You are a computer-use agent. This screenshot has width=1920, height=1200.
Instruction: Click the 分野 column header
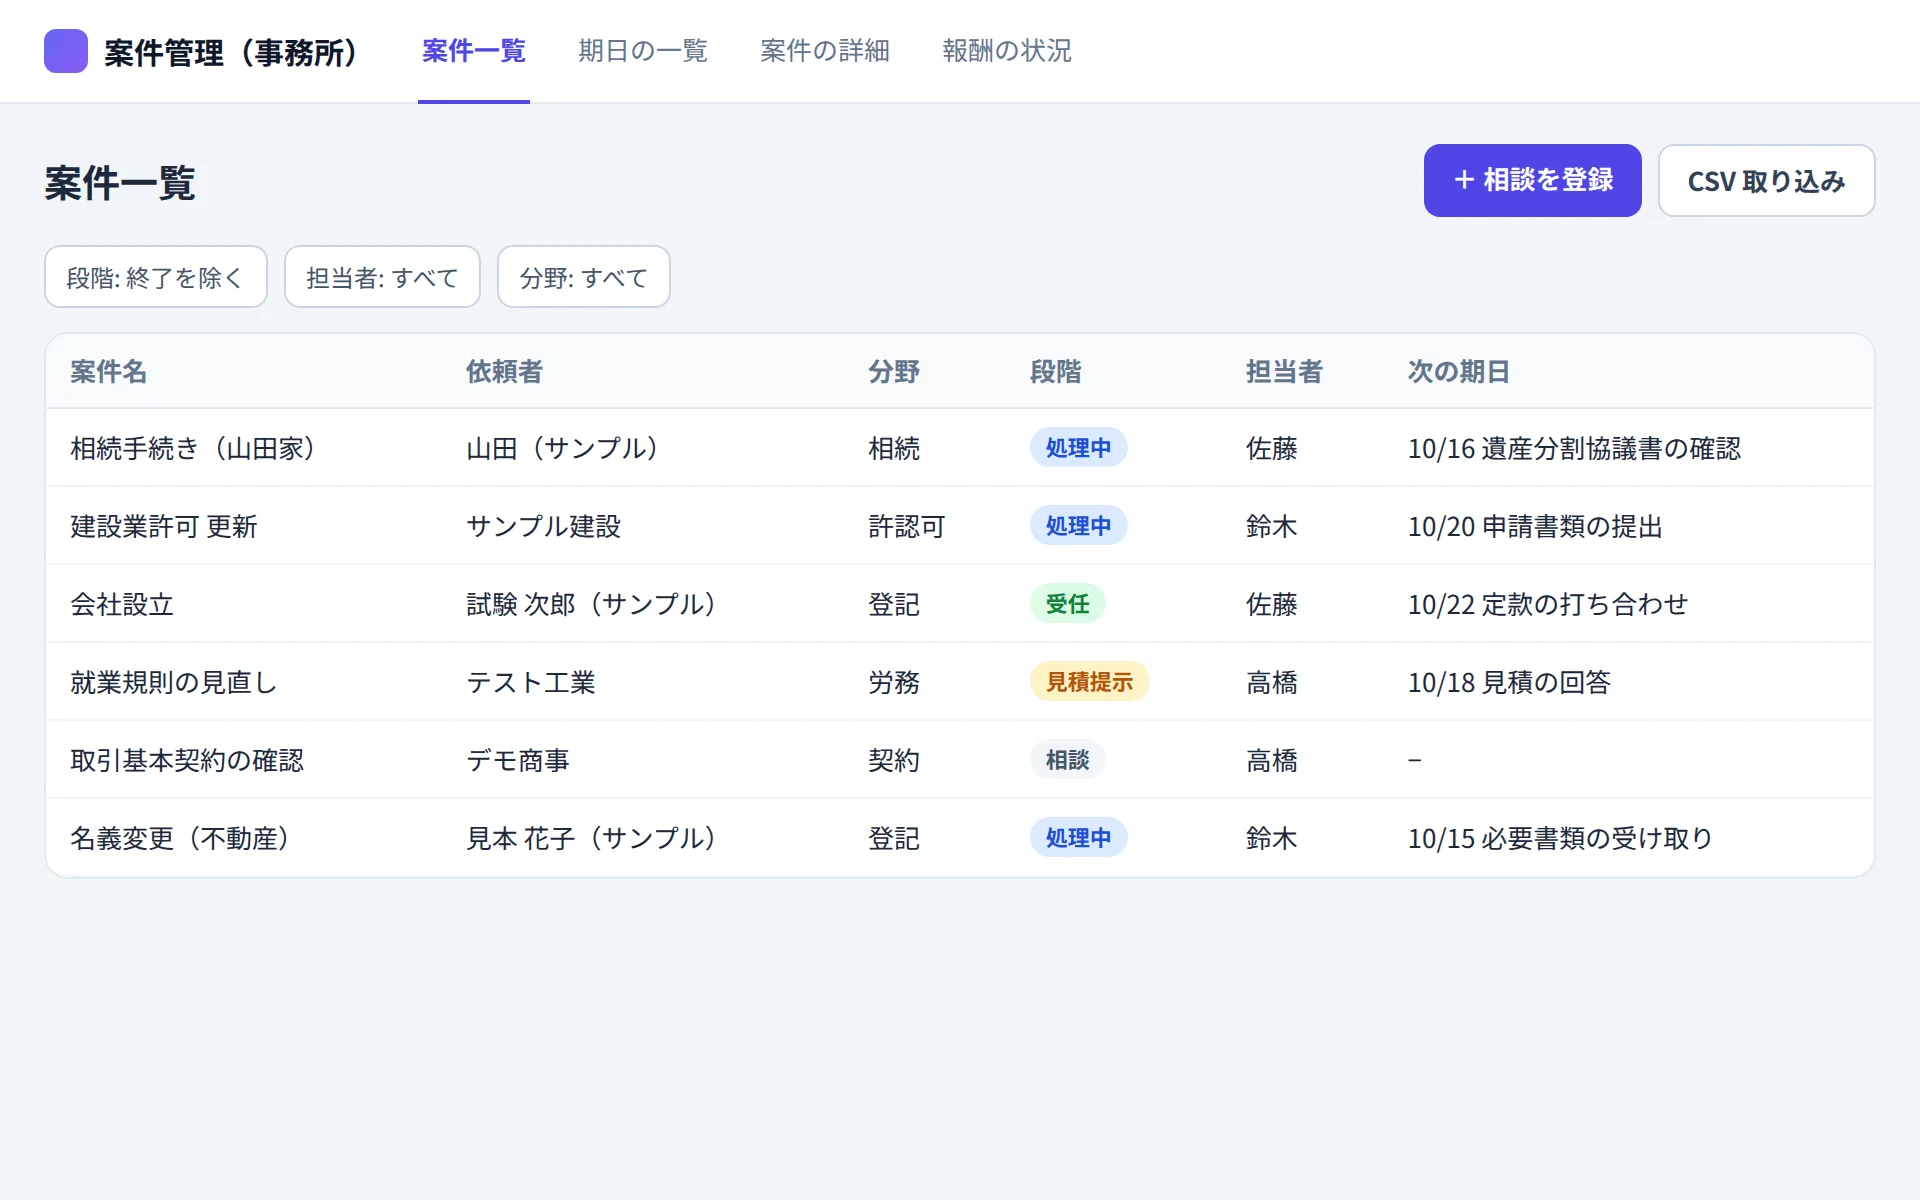(x=894, y=372)
